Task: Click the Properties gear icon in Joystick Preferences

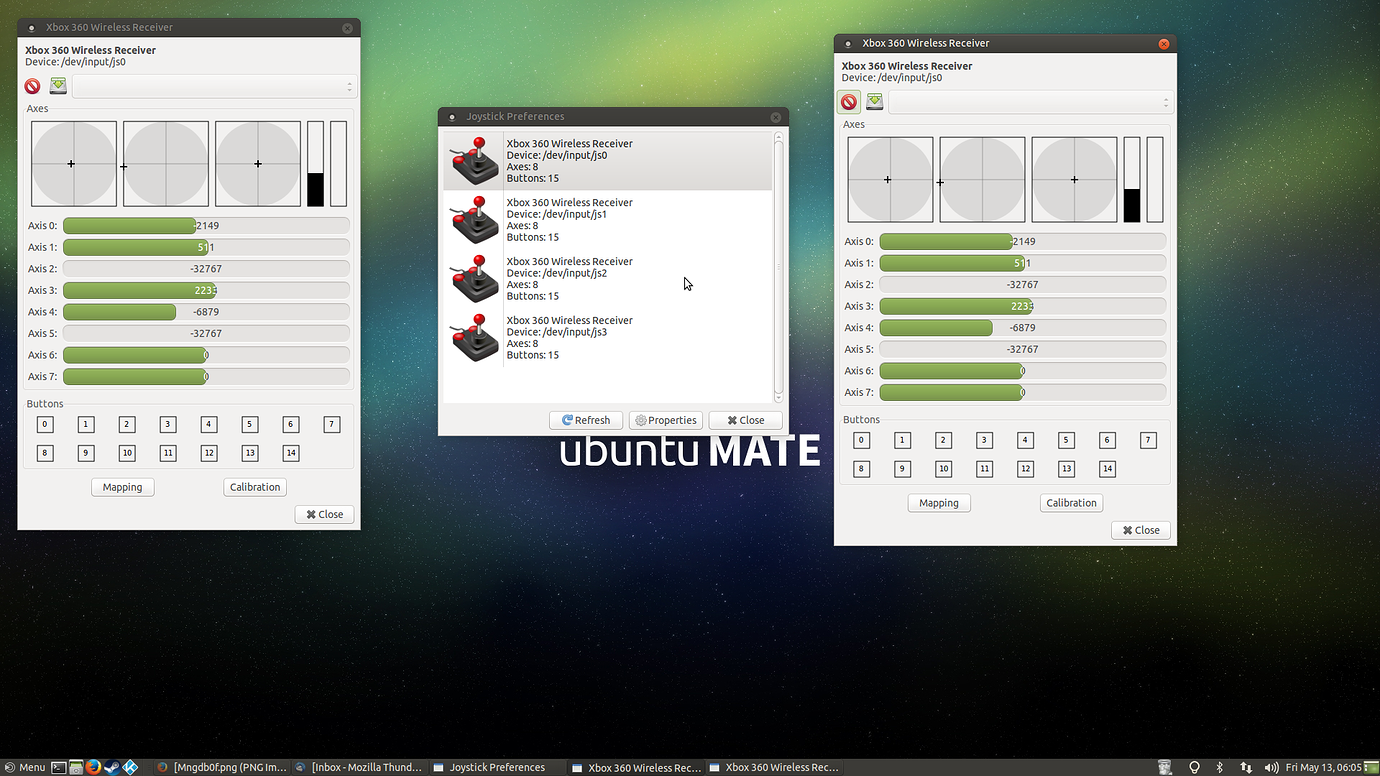Action: coord(641,421)
